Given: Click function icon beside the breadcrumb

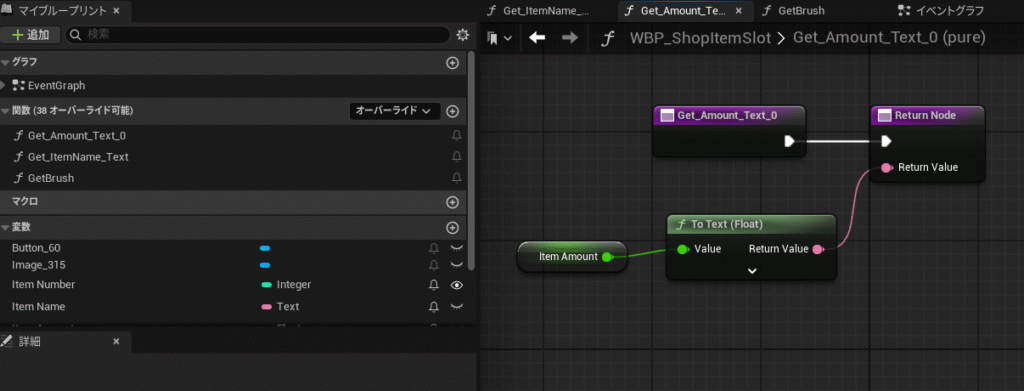Looking at the screenshot, I should pyautogui.click(x=608, y=39).
